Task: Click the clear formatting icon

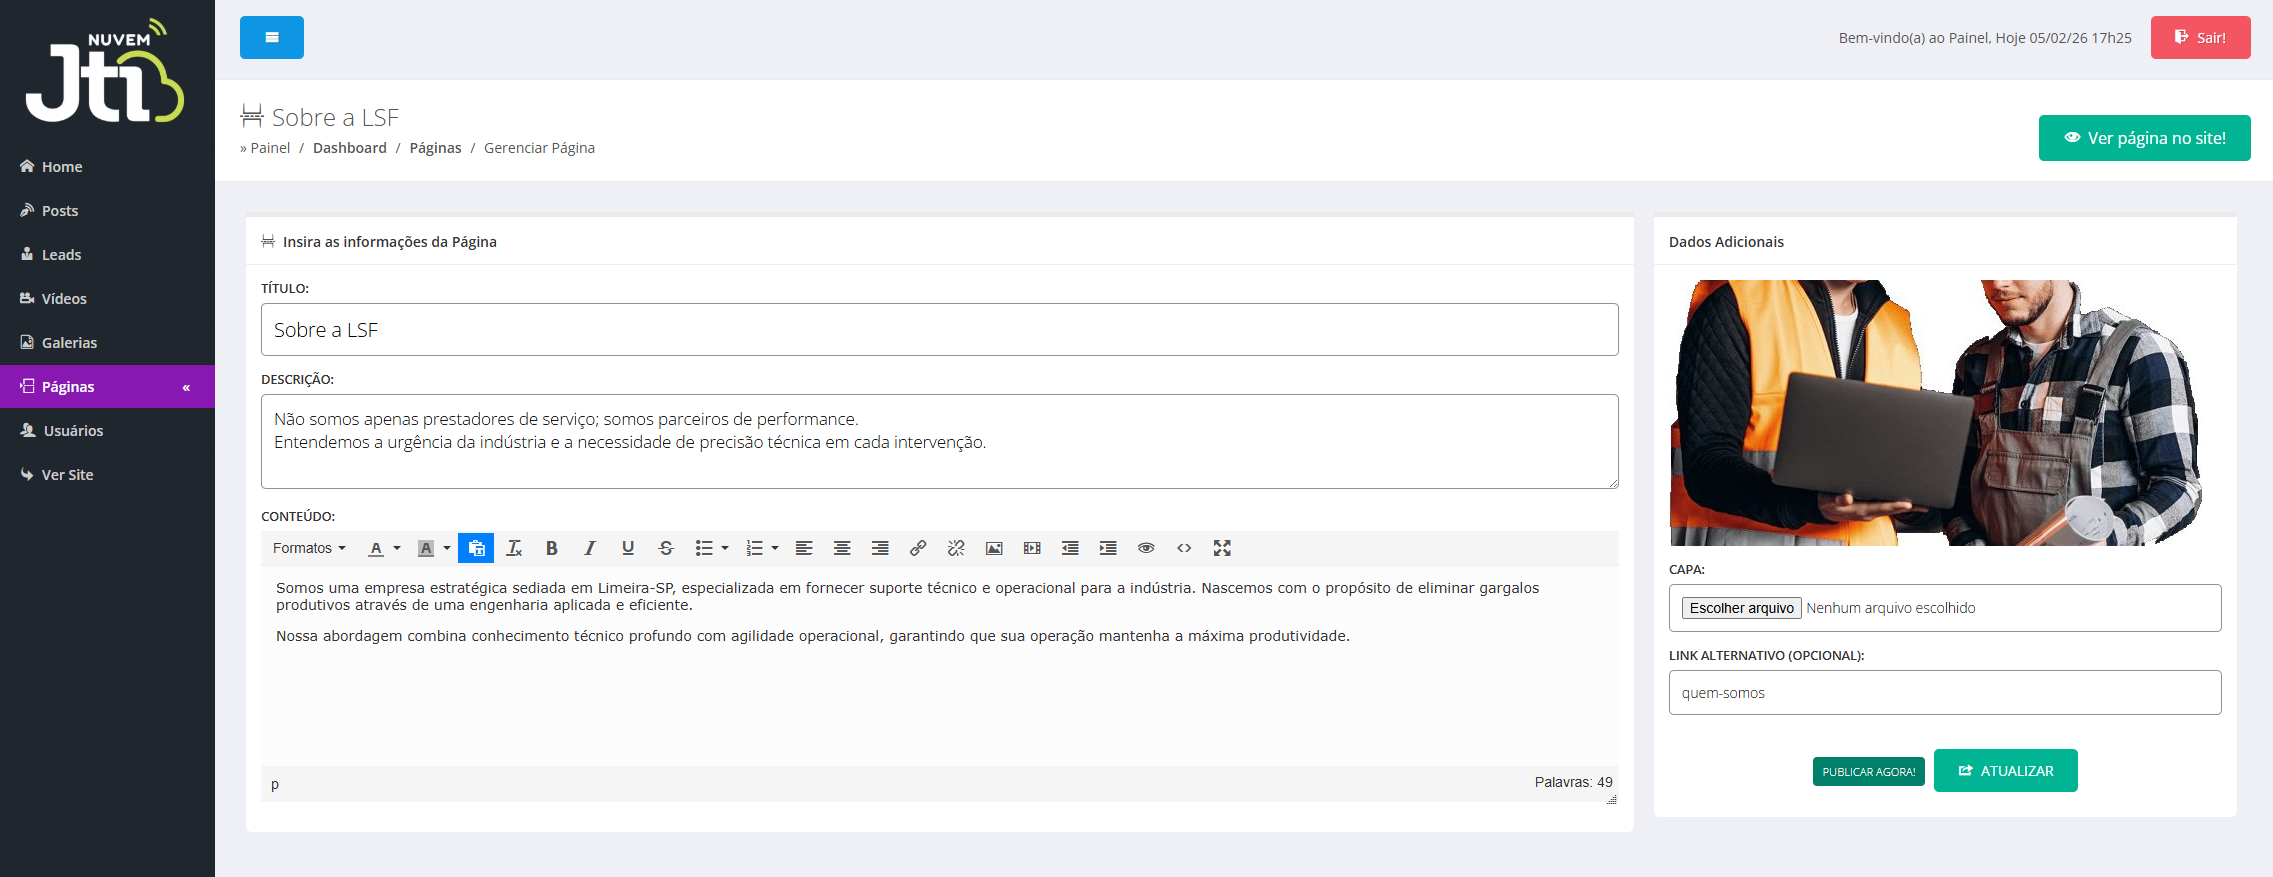Action: 514,548
